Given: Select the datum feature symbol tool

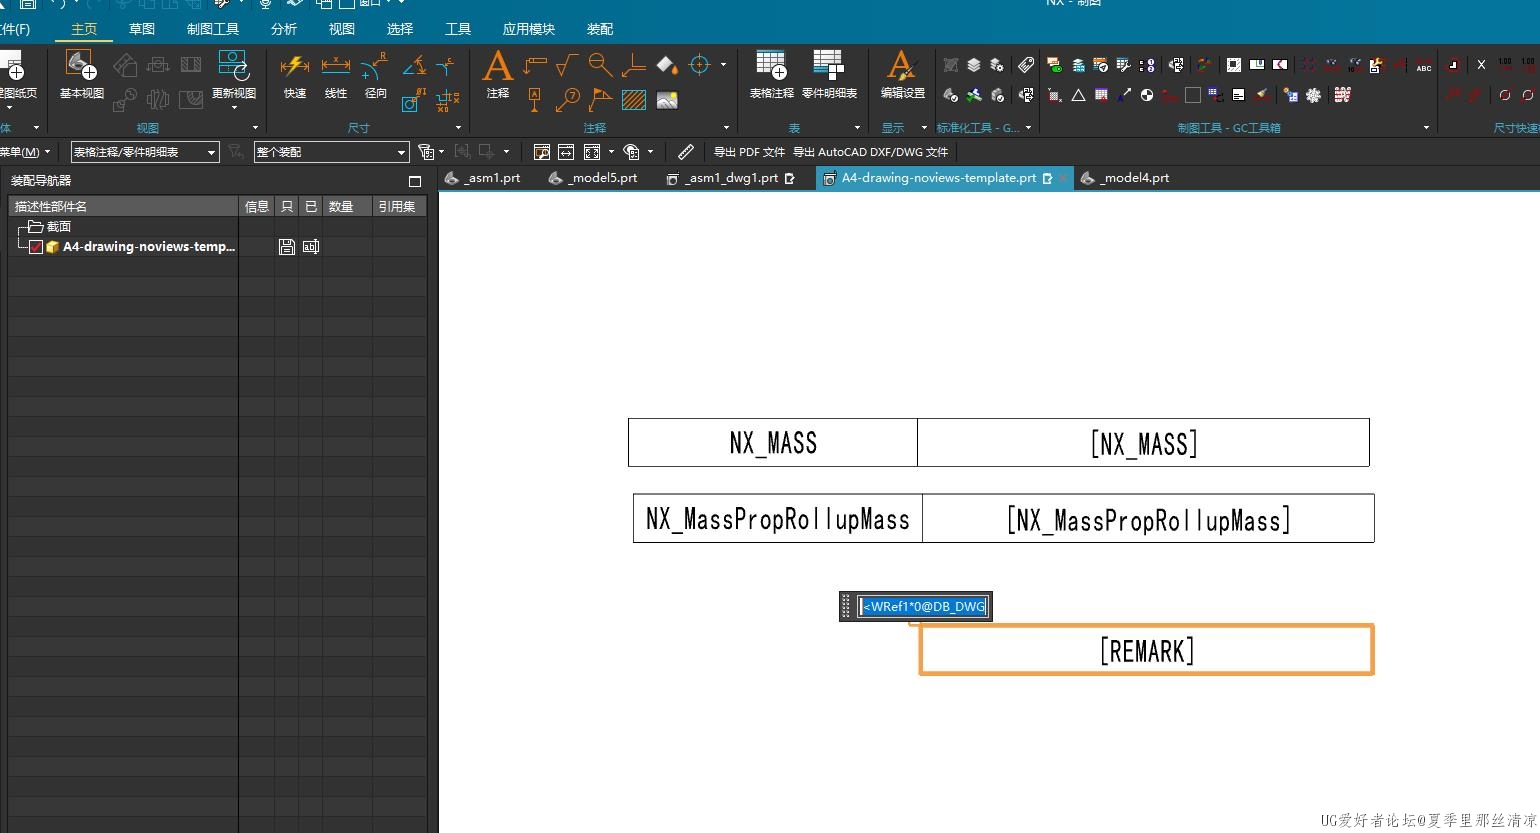Looking at the screenshot, I should tap(534, 99).
